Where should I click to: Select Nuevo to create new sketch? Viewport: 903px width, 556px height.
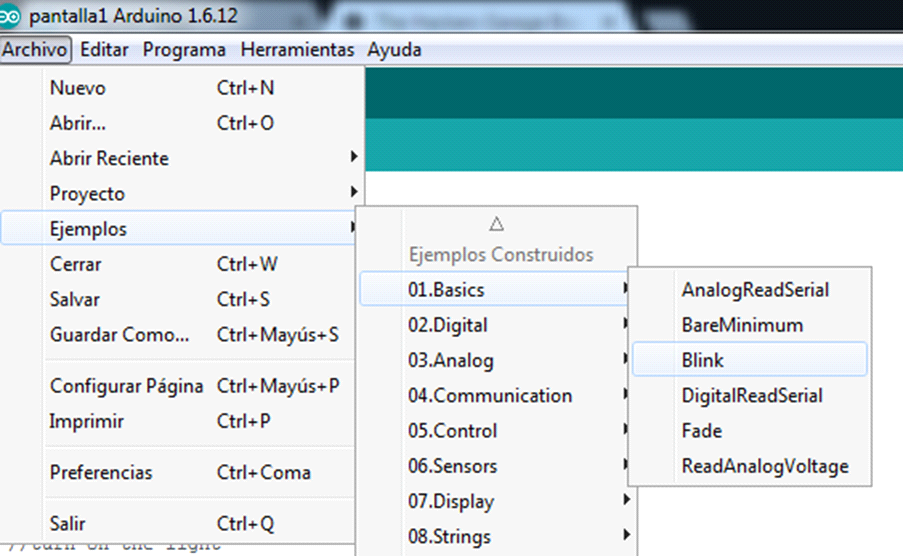77,88
